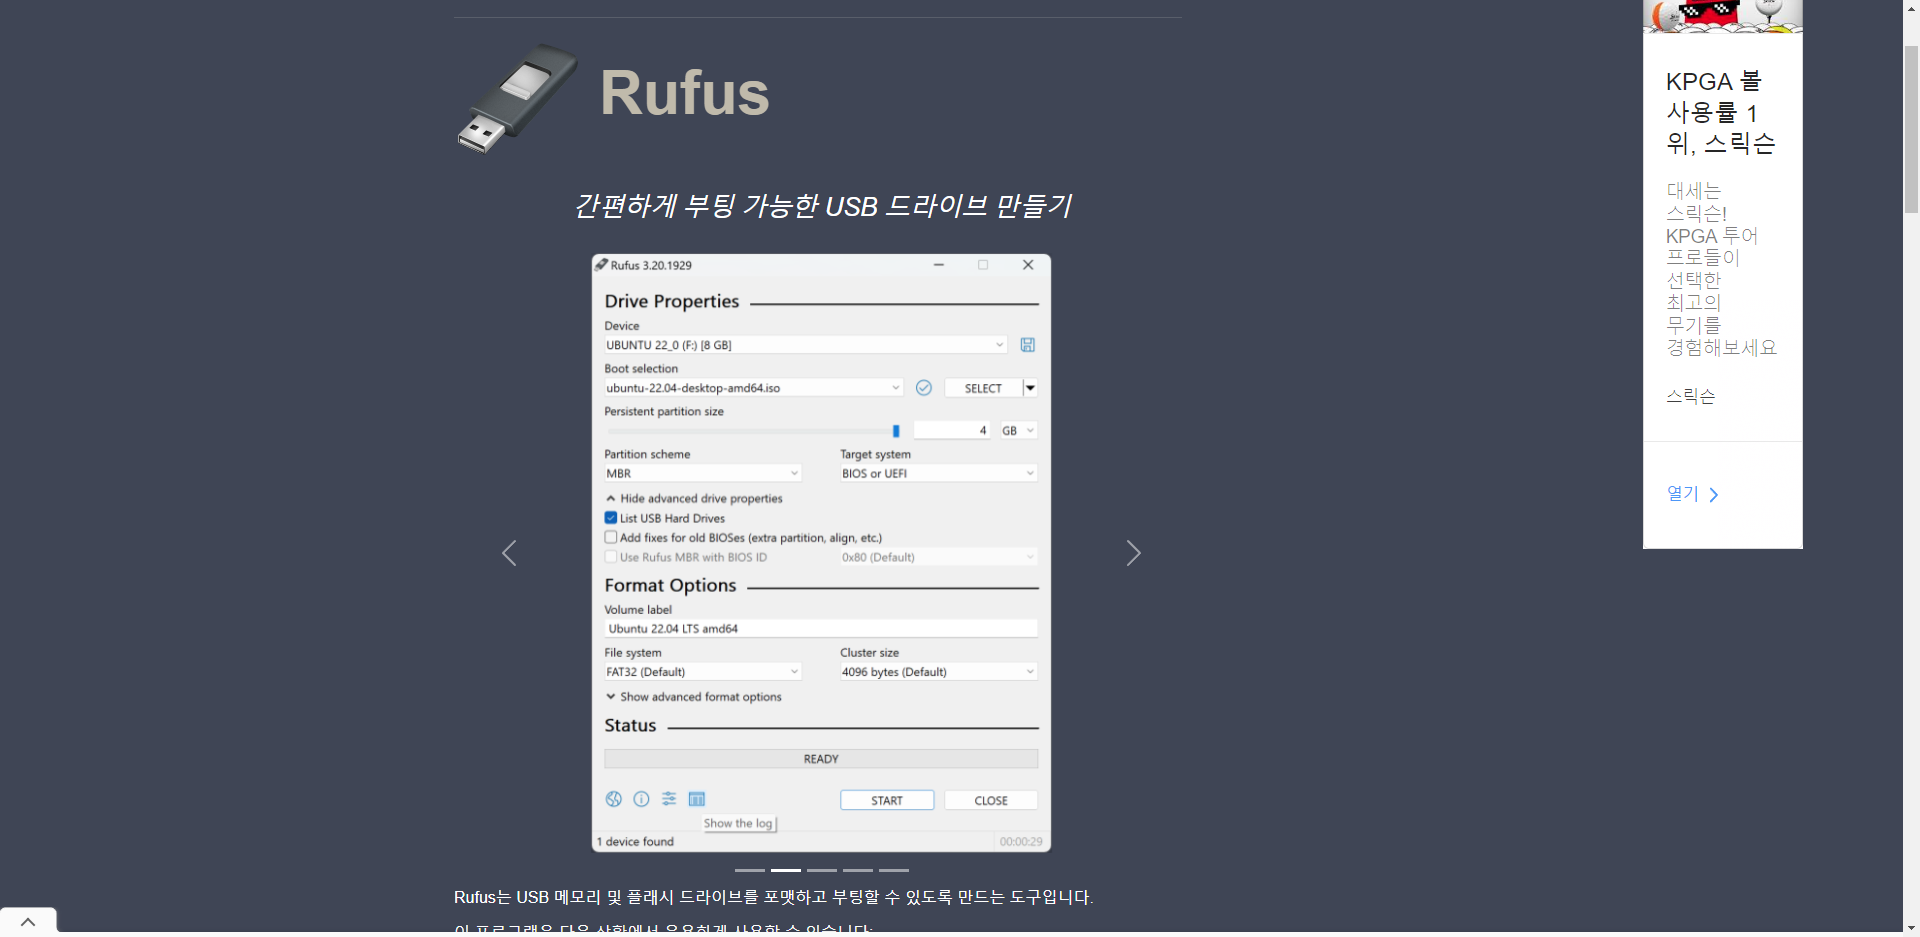Open Partition scheme MBR dropdown
1920x937 pixels.
pos(703,474)
